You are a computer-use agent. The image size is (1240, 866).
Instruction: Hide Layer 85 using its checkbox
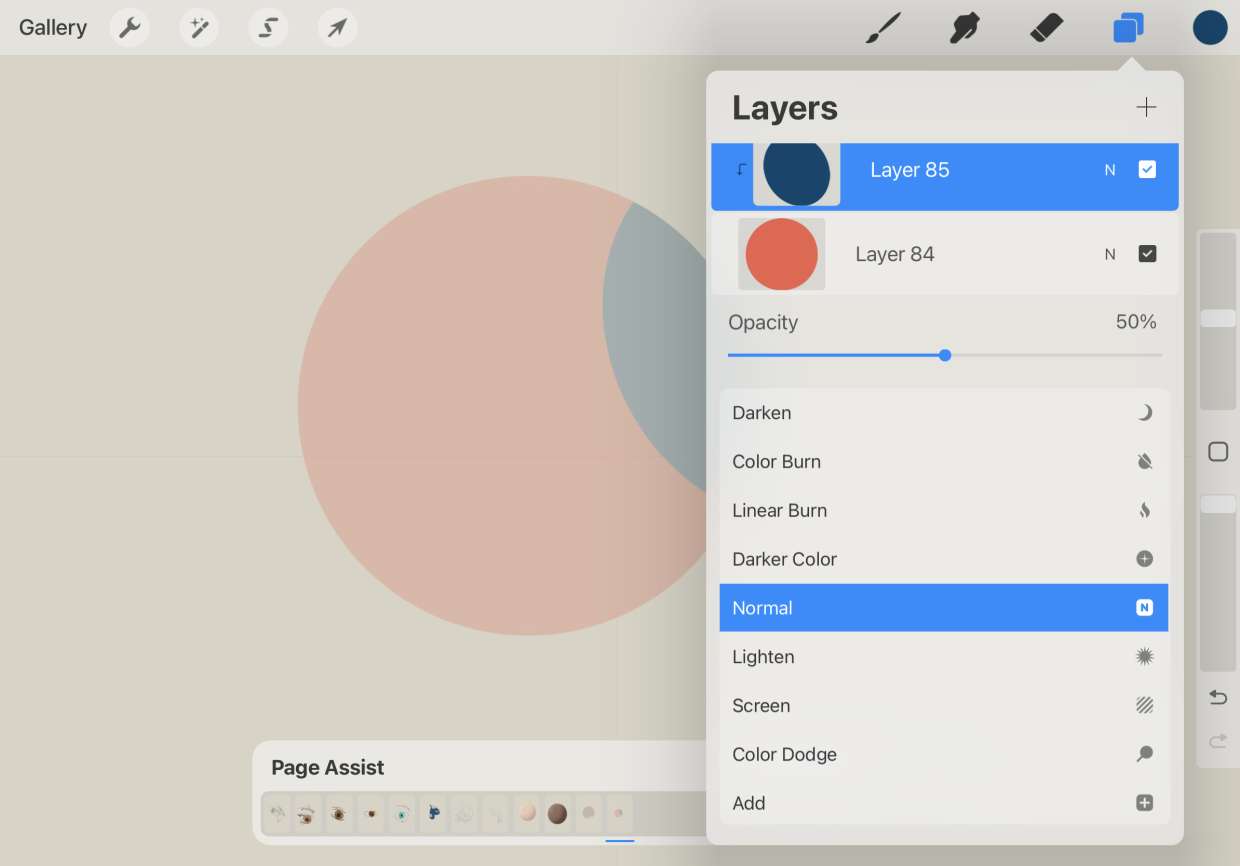(x=1147, y=170)
